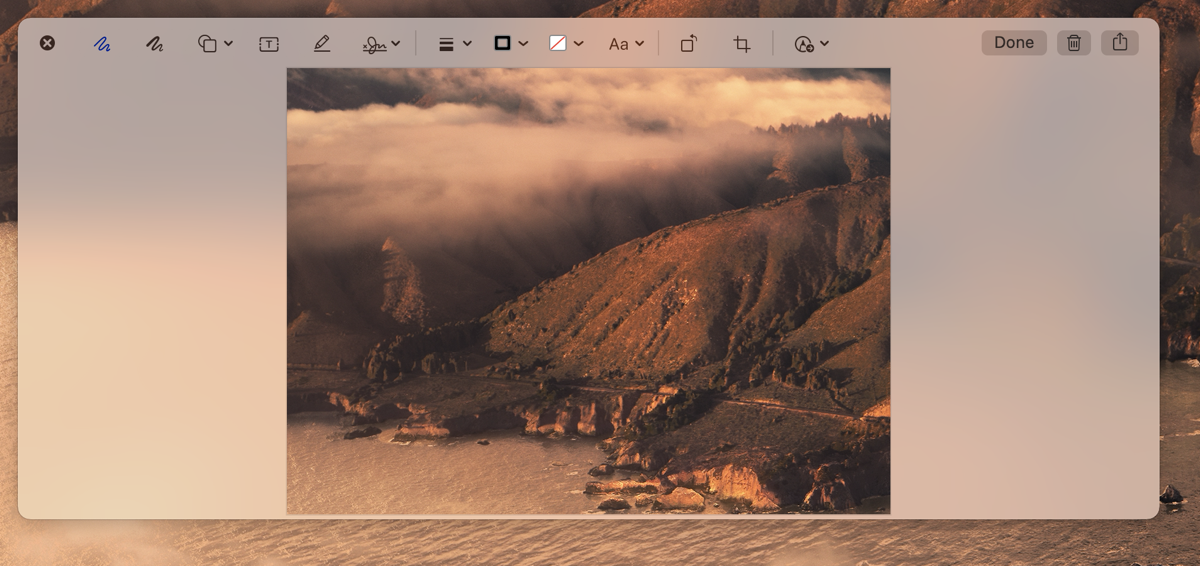Activate the Crop tool
The height and width of the screenshot is (566, 1200).
click(x=741, y=44)
